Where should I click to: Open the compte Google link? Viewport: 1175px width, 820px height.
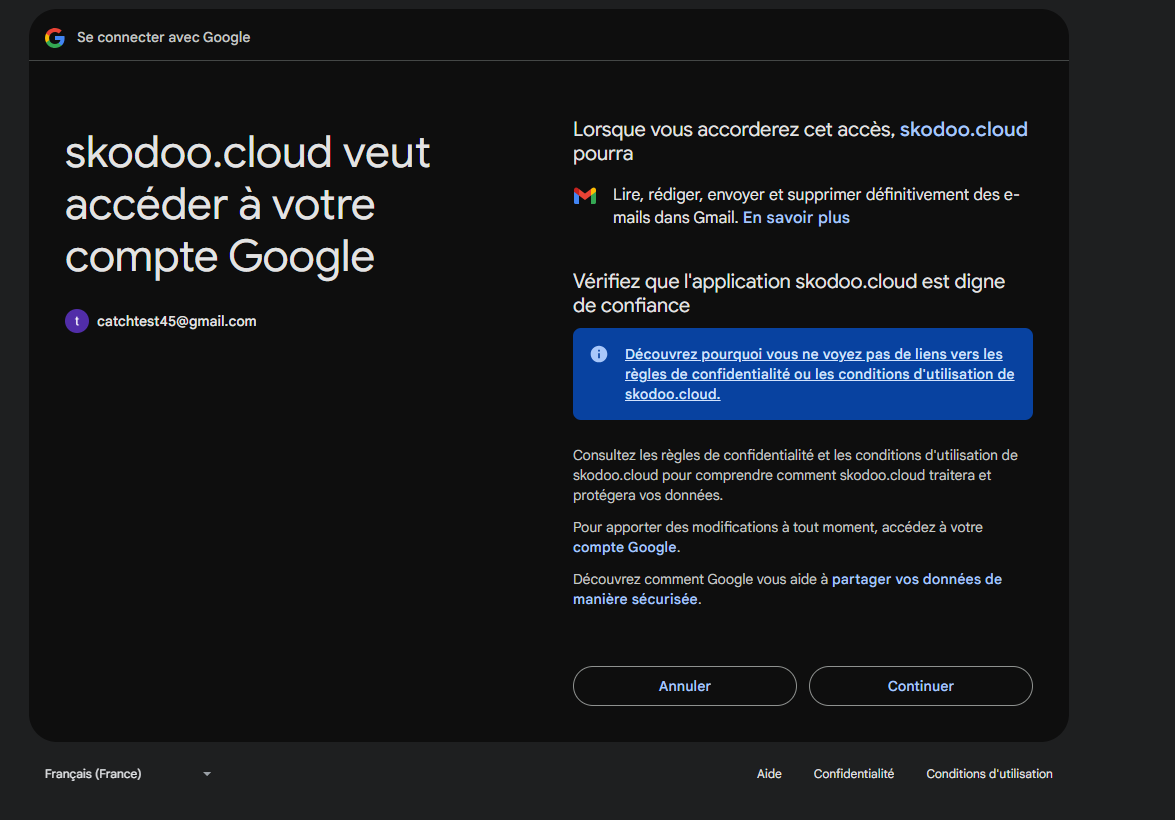click(624, 547)
